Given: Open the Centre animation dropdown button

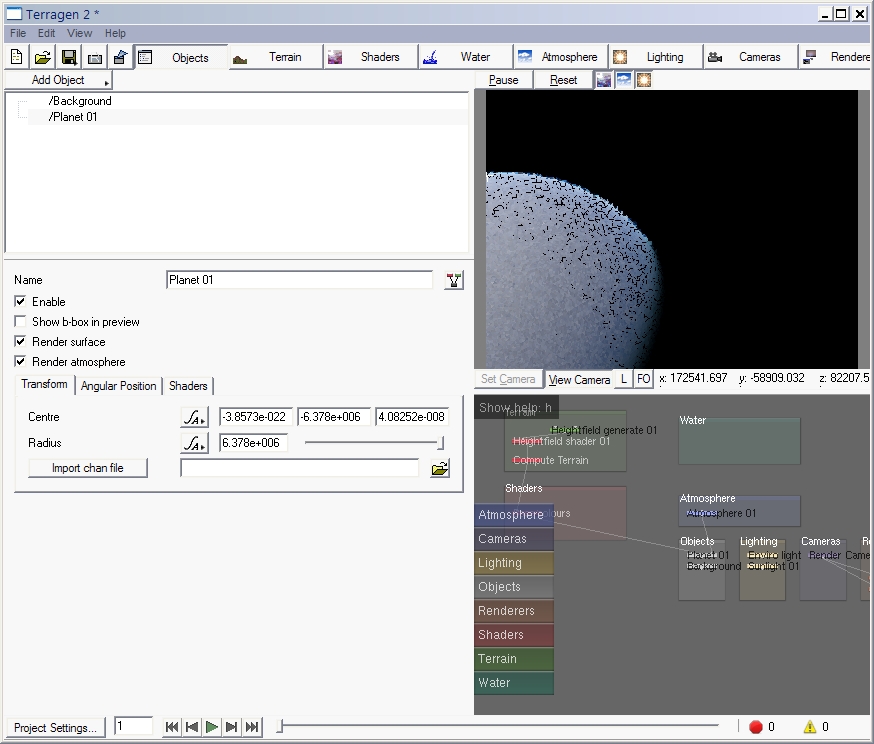Looking at the screenshot, I should [x=193, y=417].
